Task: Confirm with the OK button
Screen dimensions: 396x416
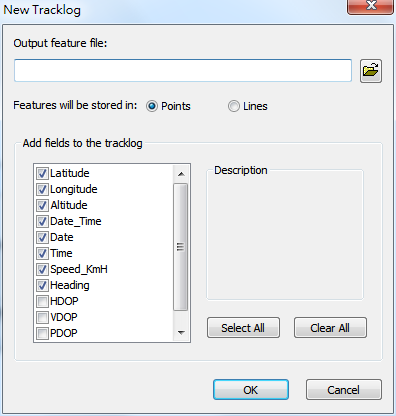Action: click(251, 389)
